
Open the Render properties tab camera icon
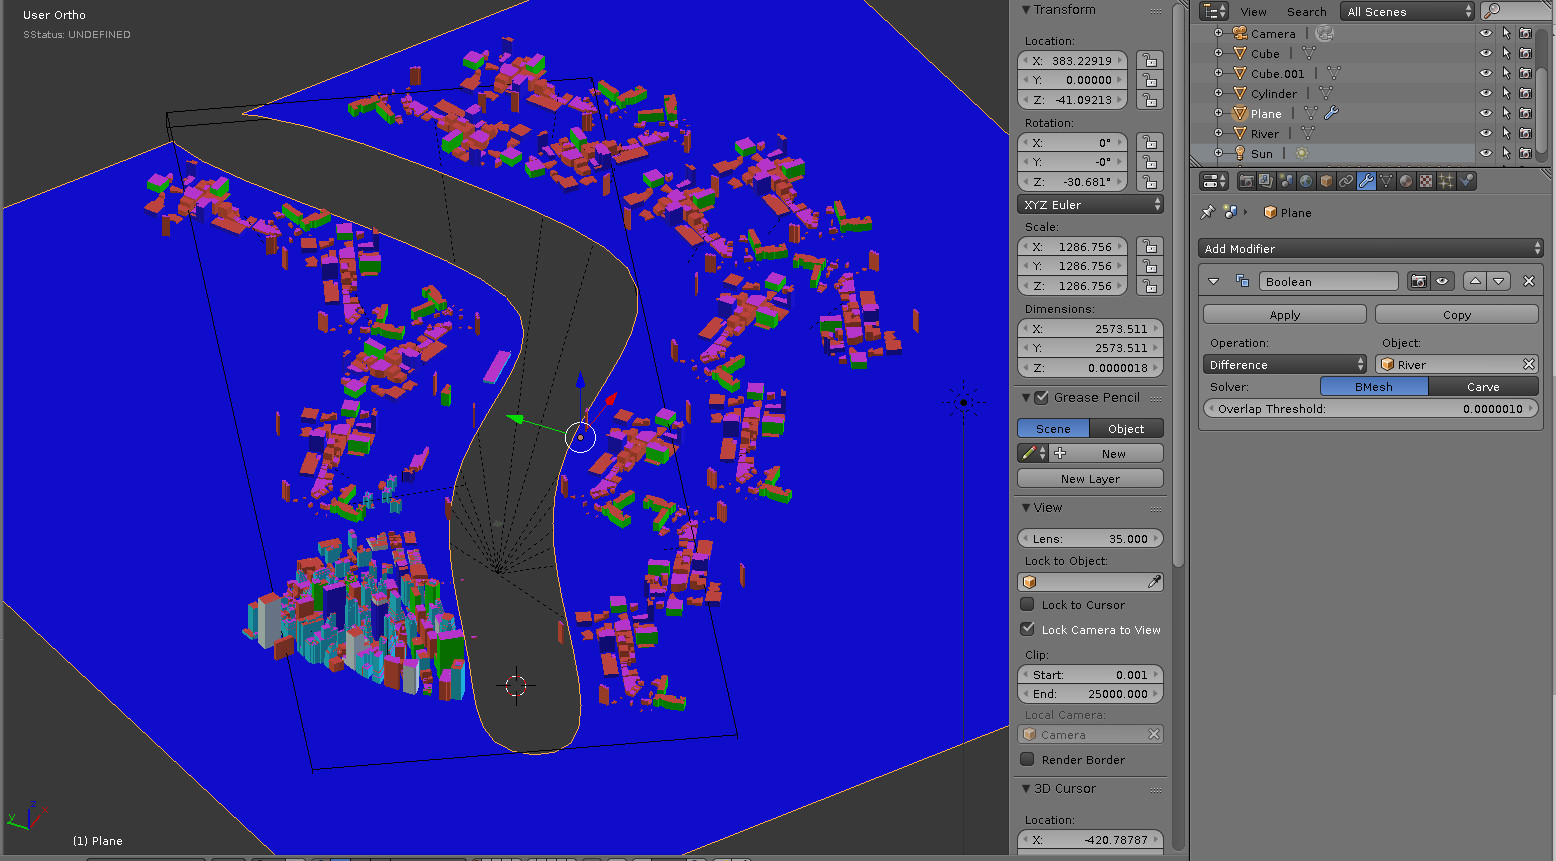click(1246, 181)
